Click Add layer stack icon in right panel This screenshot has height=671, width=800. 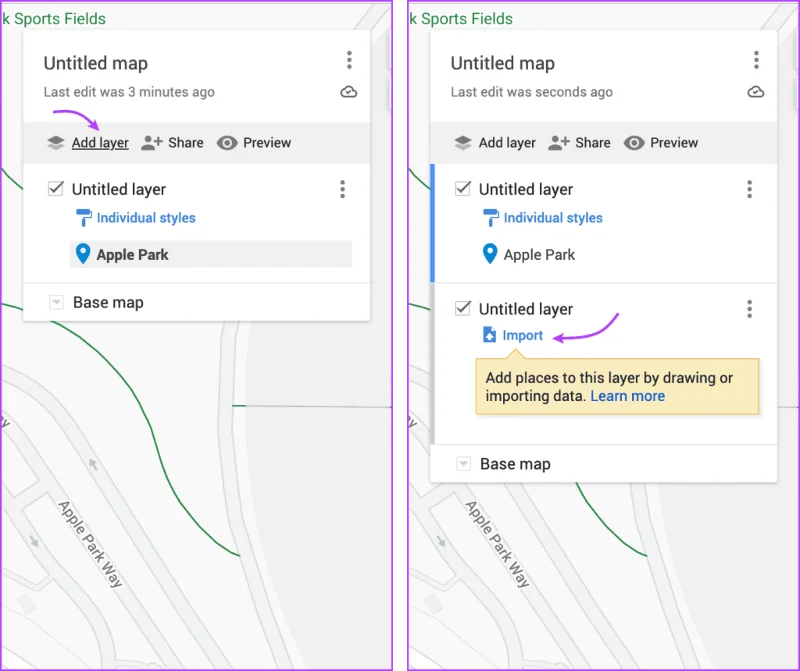coord(463,143)
